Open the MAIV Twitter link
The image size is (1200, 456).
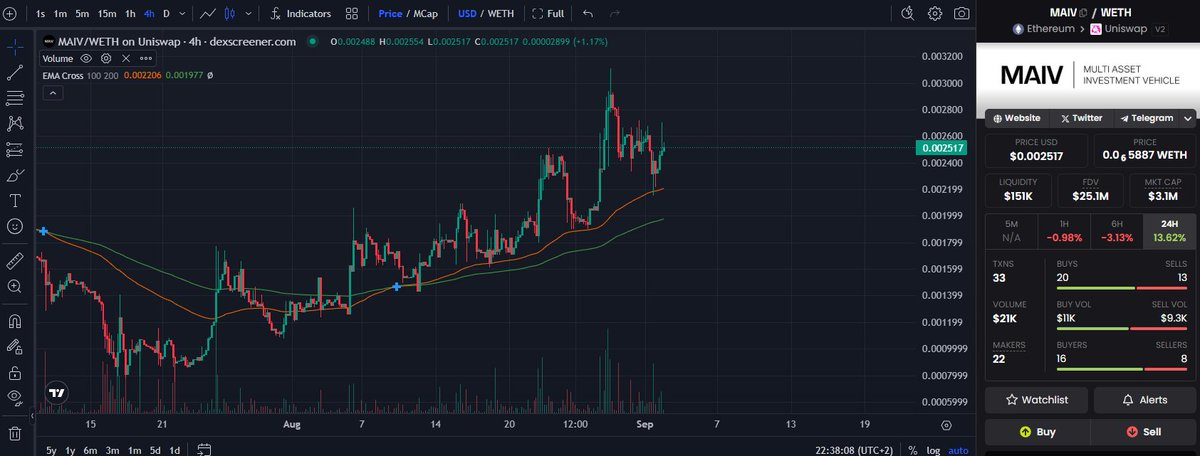tap(1081, 118)
